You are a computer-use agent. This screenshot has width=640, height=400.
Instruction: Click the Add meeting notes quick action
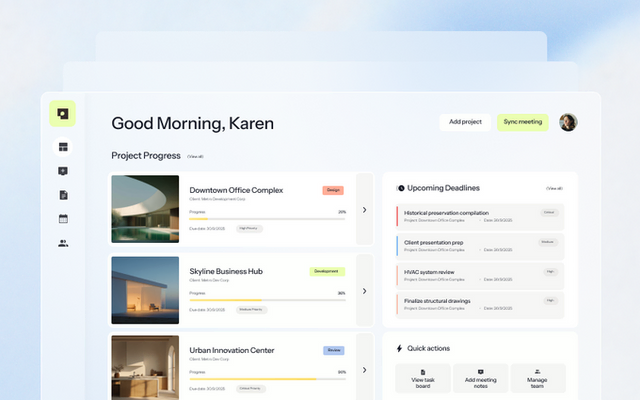click(x=480, y=378)
